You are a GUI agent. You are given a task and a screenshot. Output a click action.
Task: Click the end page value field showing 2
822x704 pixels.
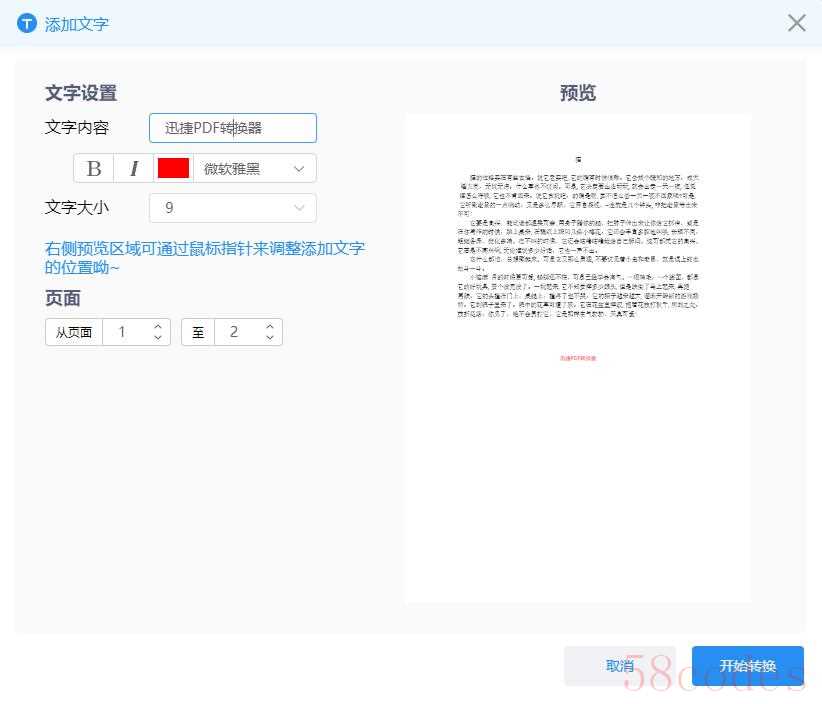tap(235, 332)
